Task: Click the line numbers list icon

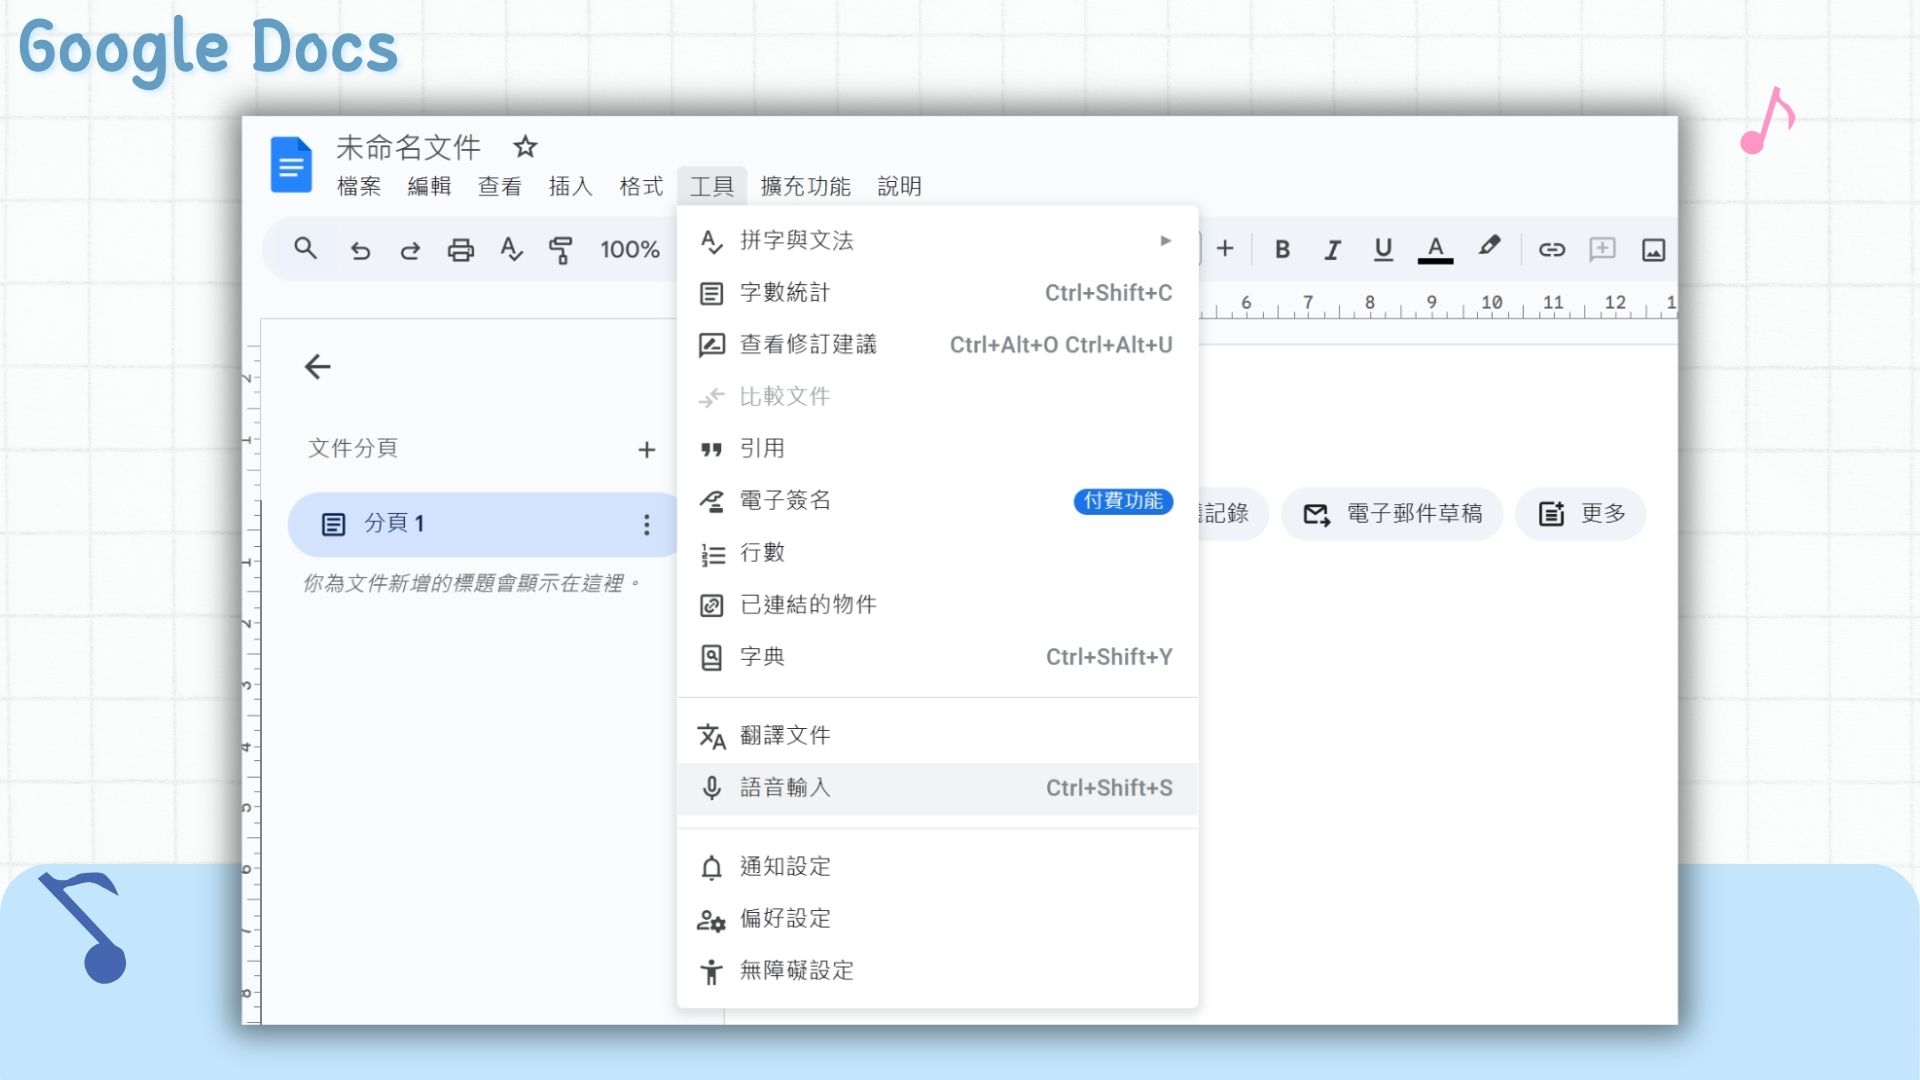Action: 712,554
